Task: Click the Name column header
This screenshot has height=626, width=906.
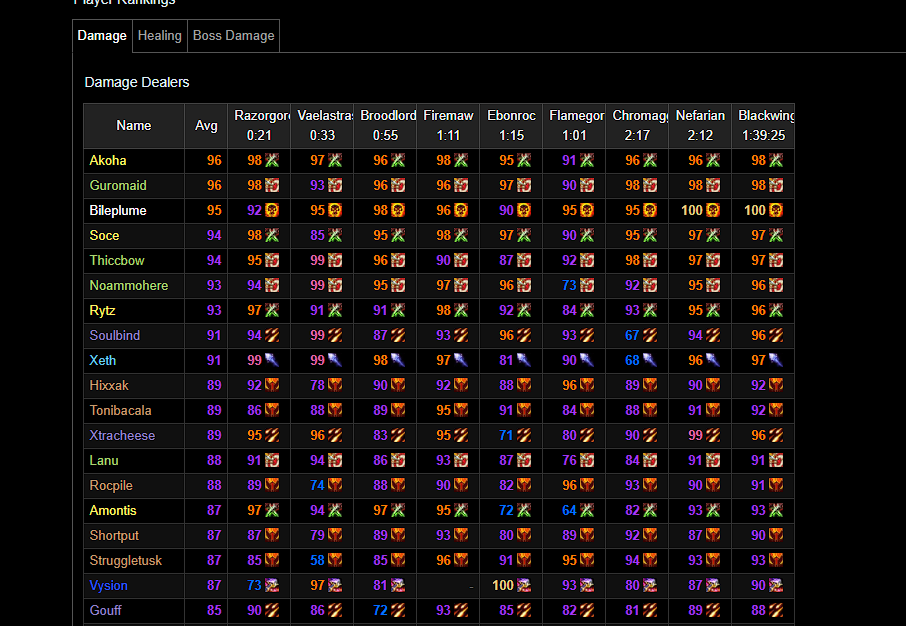Action: 133,126
